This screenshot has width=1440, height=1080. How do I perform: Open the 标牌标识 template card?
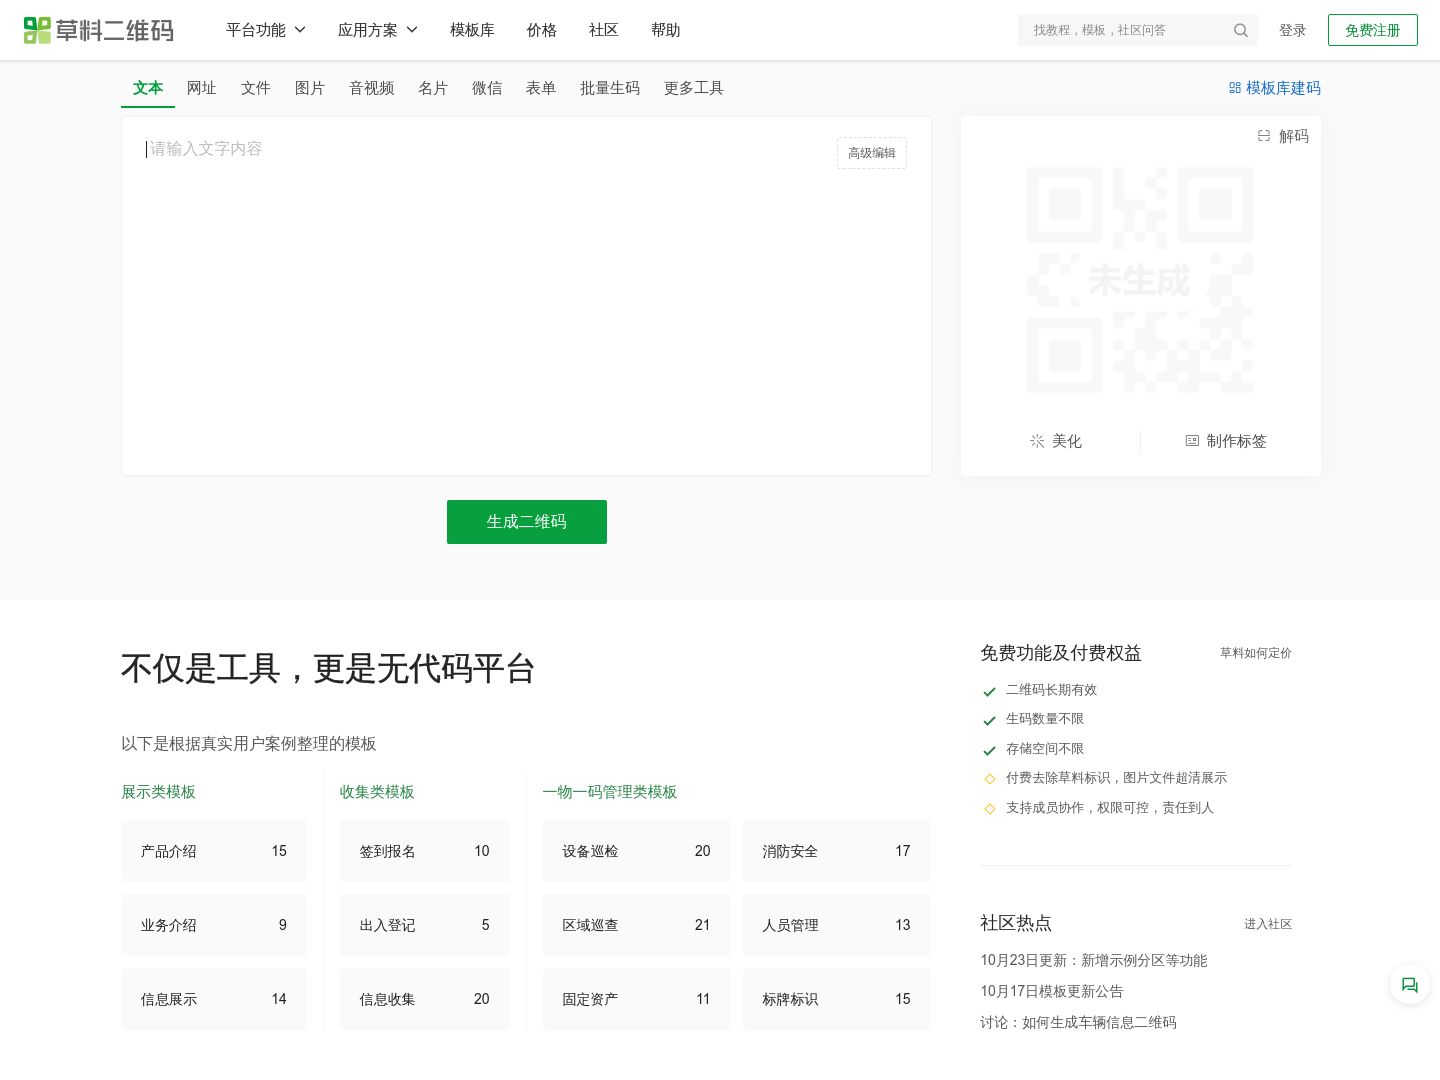tap(837, 999)
